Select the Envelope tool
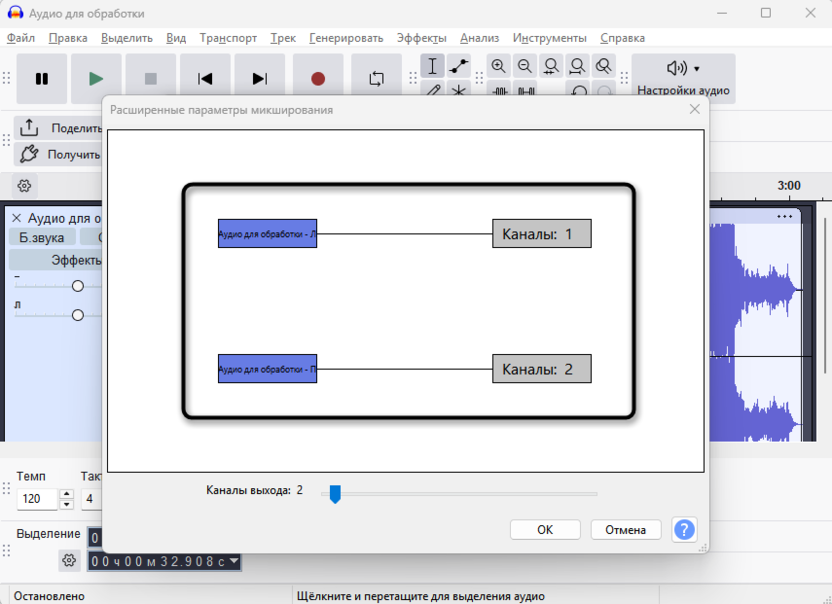This screenshot has height=604, width=832. click(459, 66)
